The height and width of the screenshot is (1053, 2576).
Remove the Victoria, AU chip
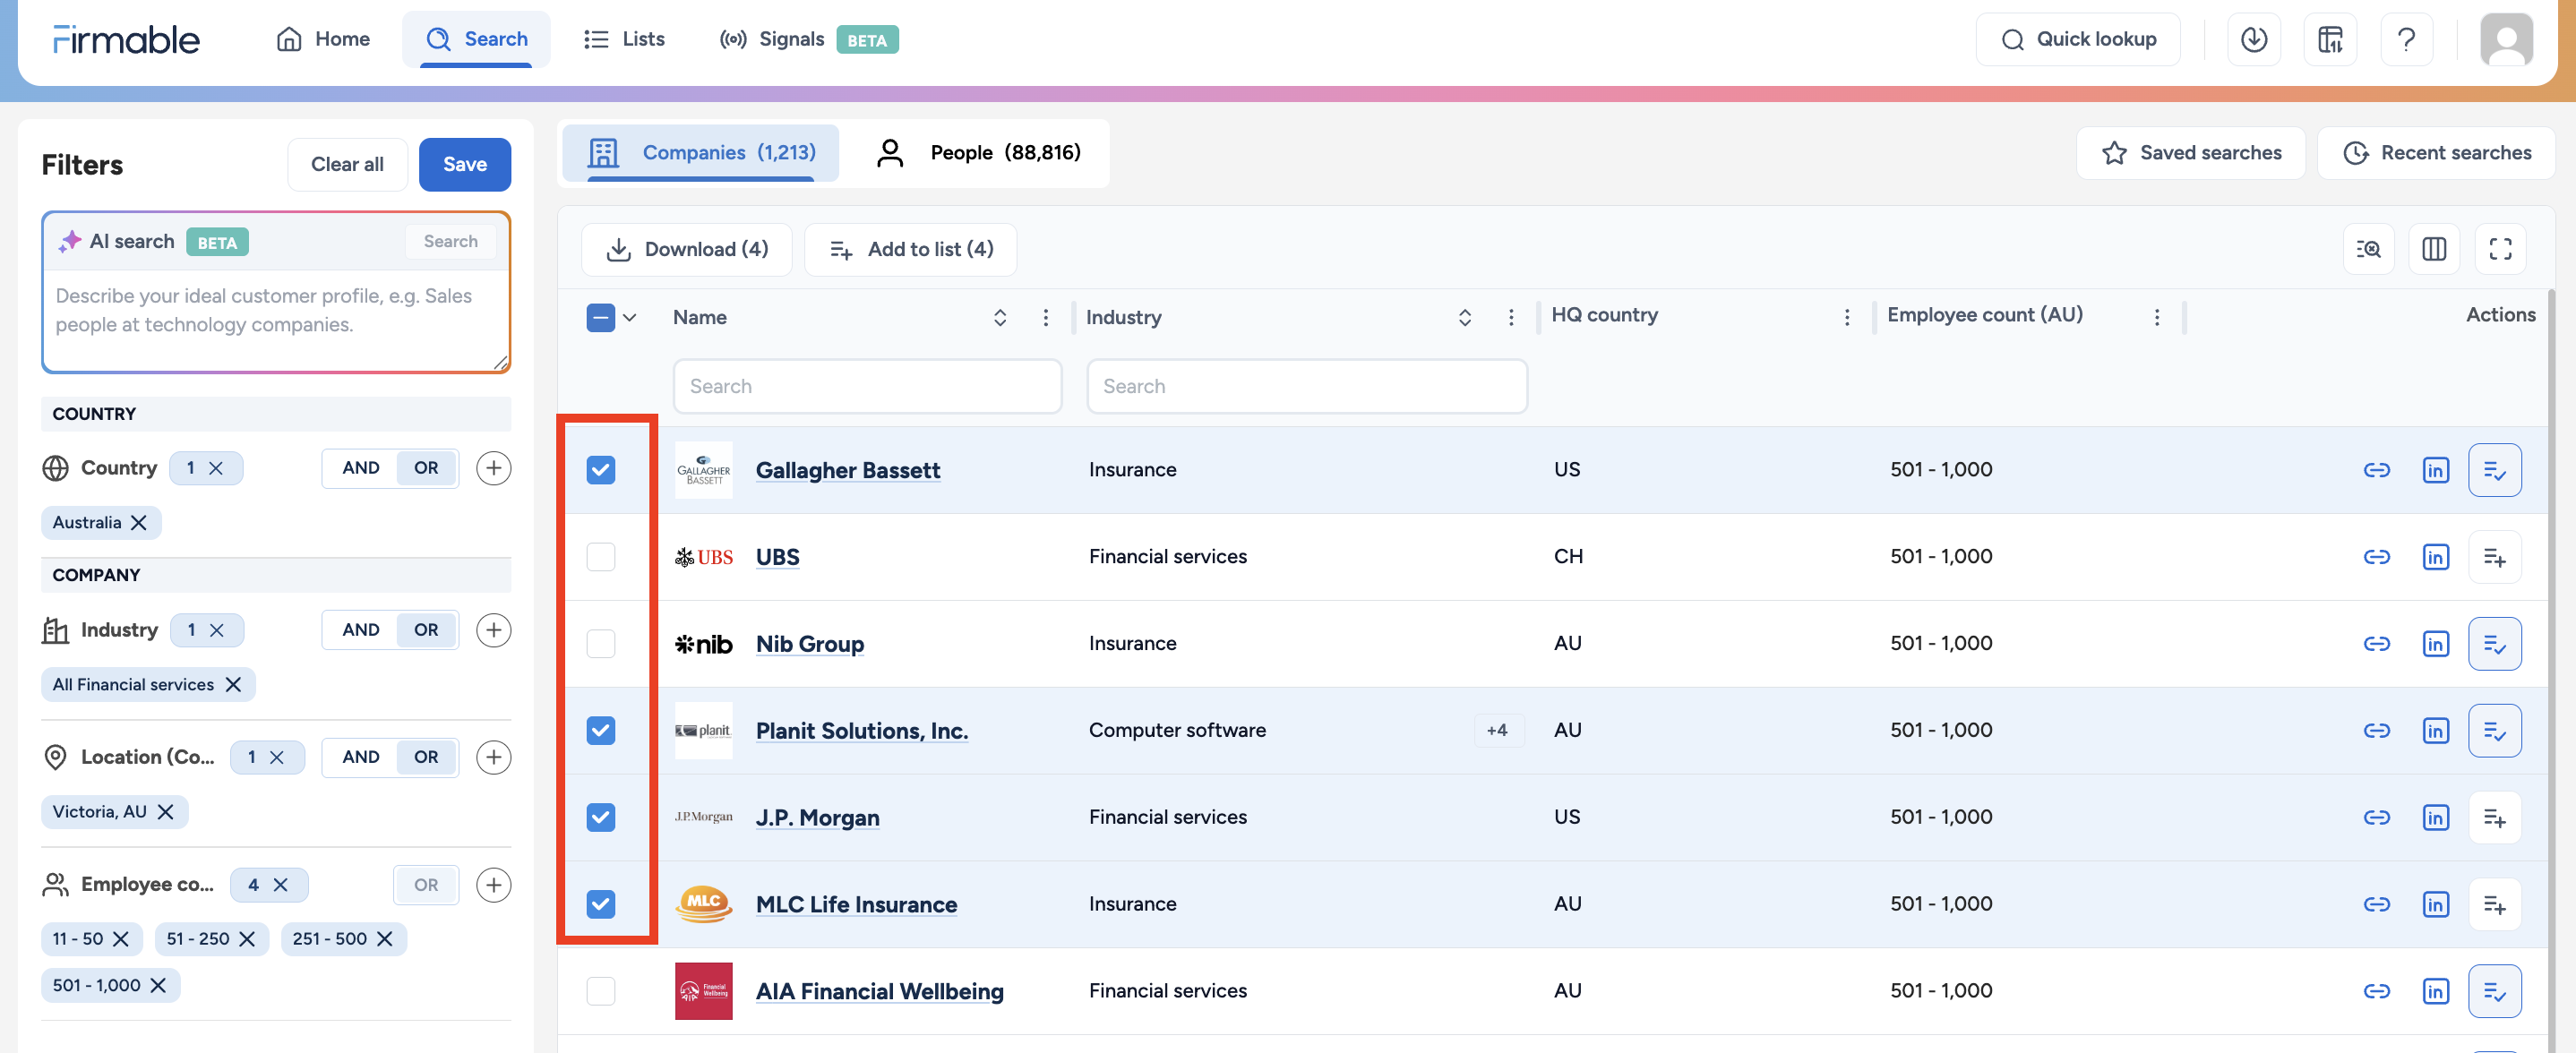click(x=165, y=812)
